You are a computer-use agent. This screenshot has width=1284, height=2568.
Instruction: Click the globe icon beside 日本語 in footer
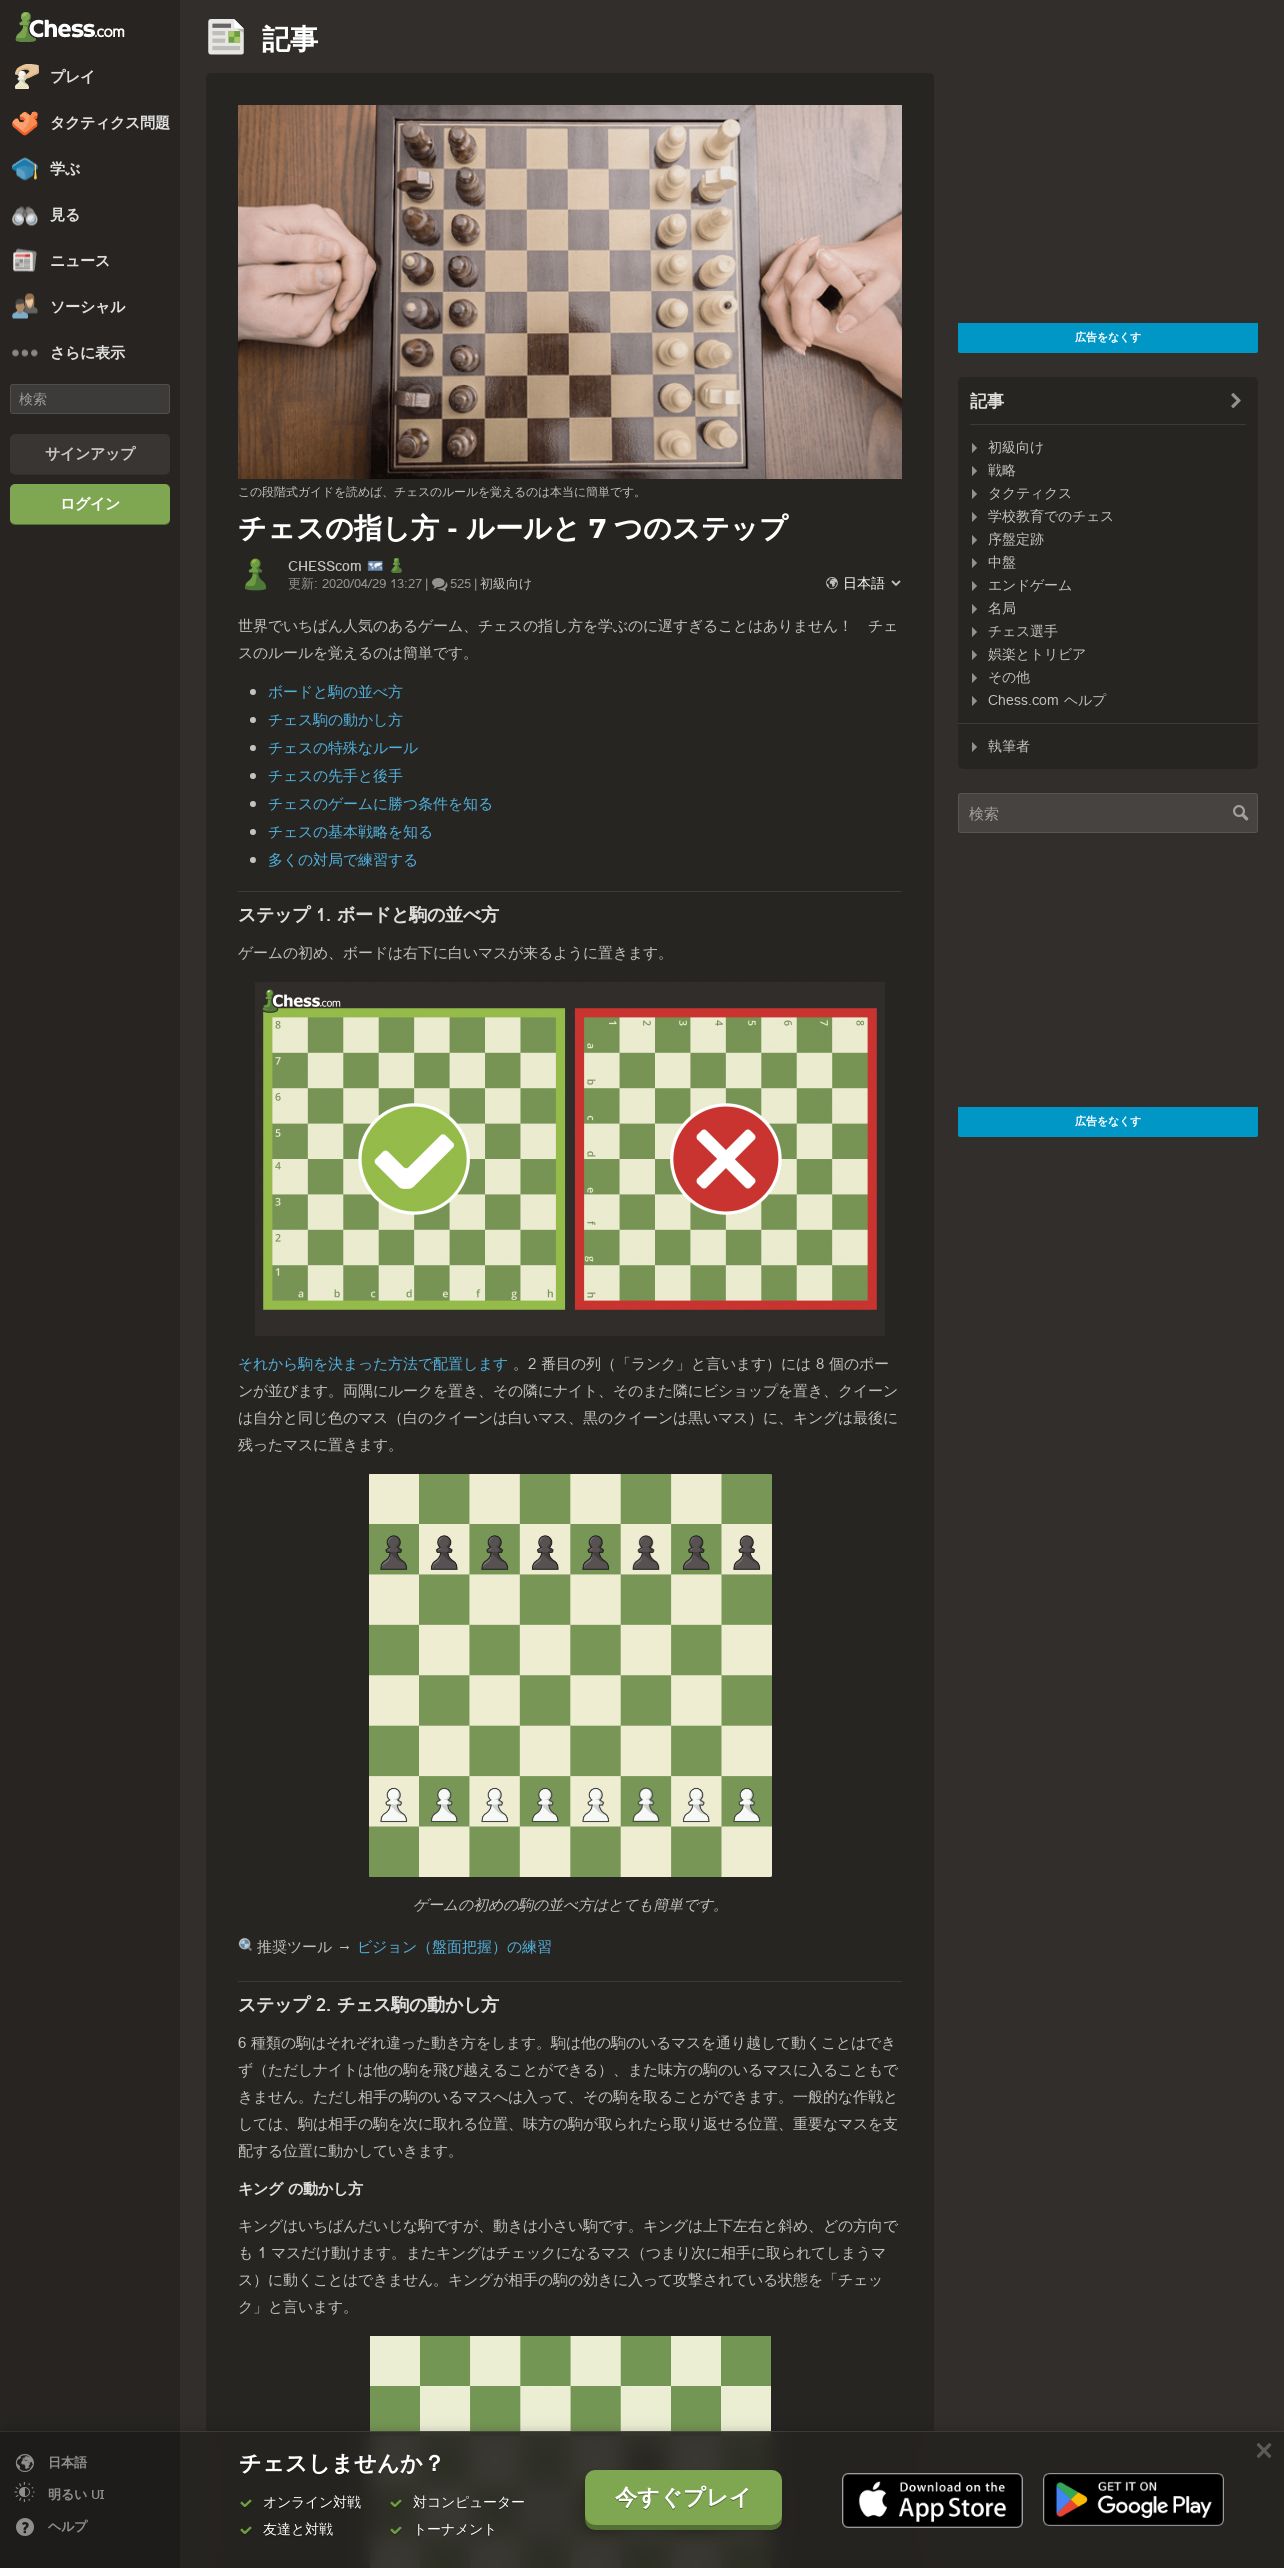26,2463
